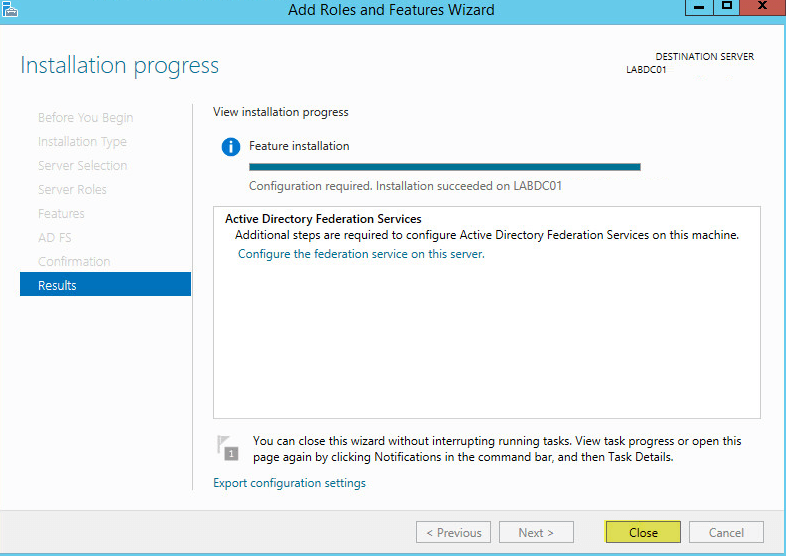Viewport: 786px width, 556px height.
Task: Click the Additional steps are required text
Action: tap(487, 235)
